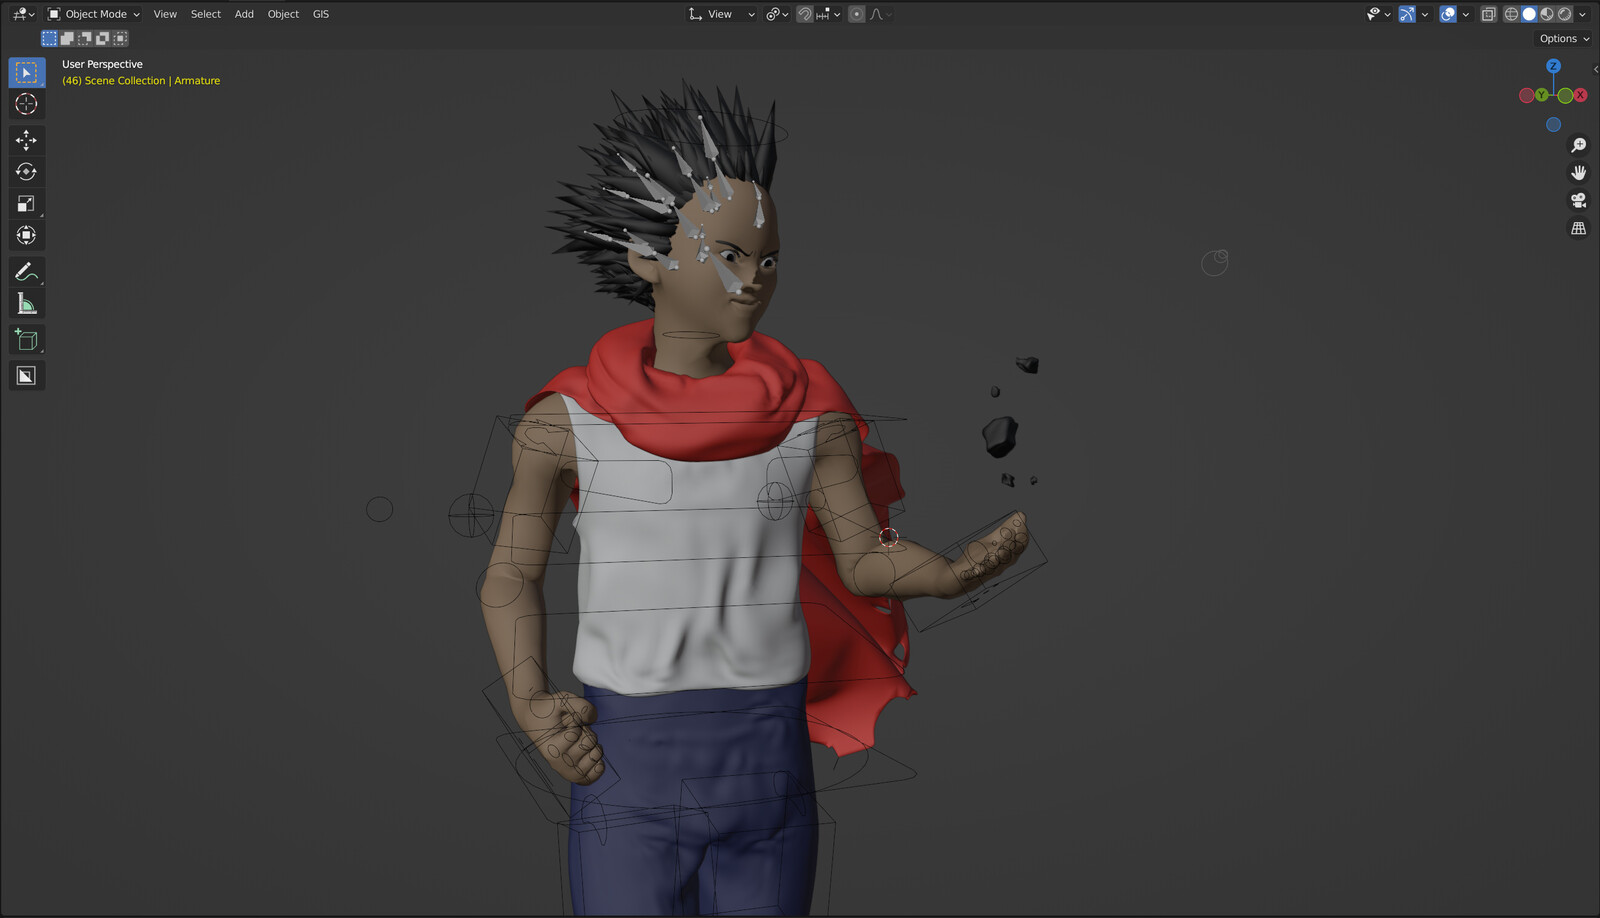The width and height of the screenshot is (1600, 918).
Task: Activate the Scale tool
Action: 26,204
